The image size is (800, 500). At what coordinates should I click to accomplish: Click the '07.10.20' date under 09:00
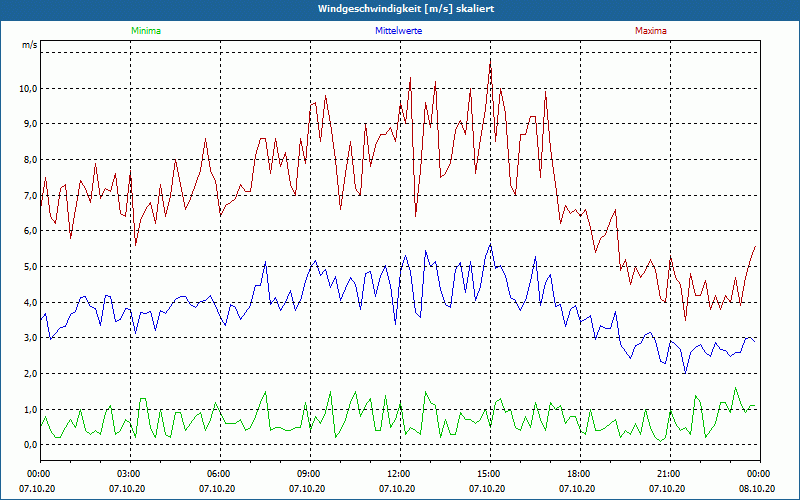pyautogui.click(x=307, y=489)
